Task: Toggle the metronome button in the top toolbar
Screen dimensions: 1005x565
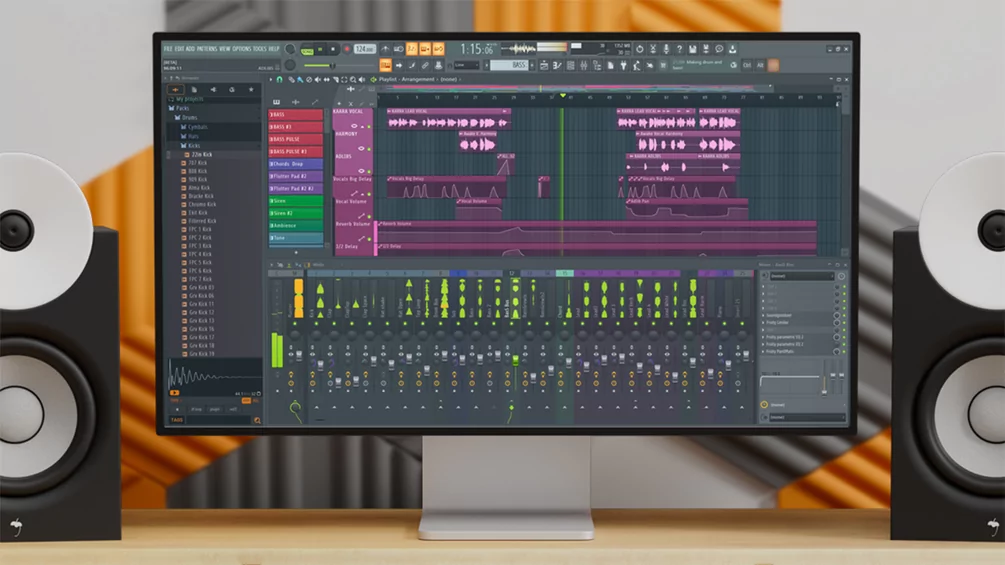Action: pyautogui.click(x=385, y=49)
